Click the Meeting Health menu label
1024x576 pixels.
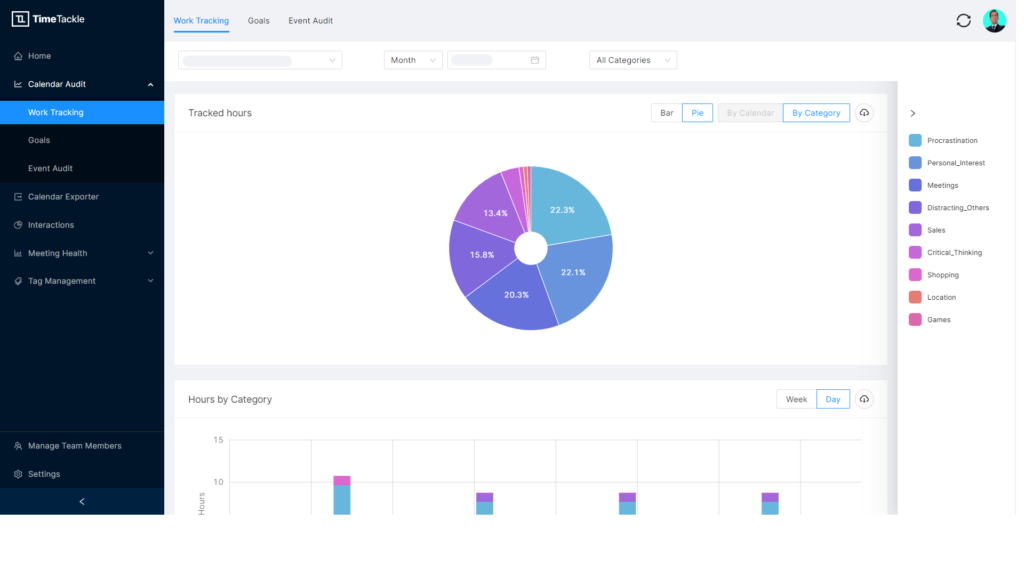point(57,253)
